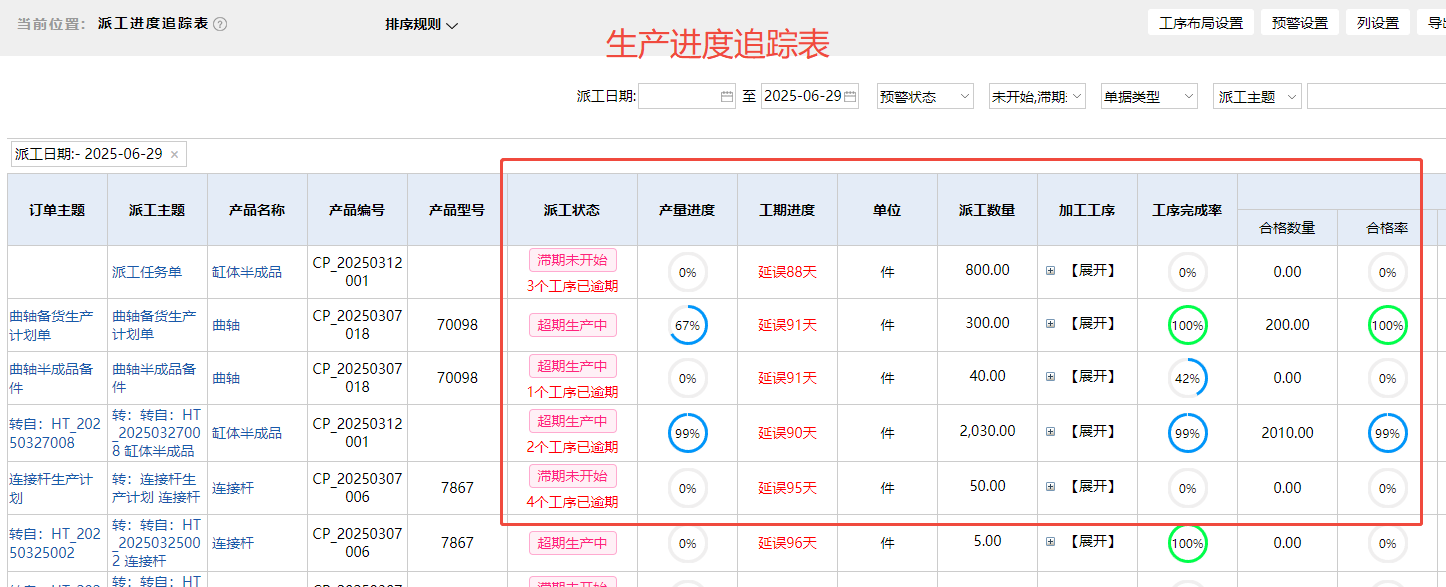The width and height of the screenshot is (1446, 587).
Task: Click the 工序布局设置 button
Action: [x=1200, y=23]
